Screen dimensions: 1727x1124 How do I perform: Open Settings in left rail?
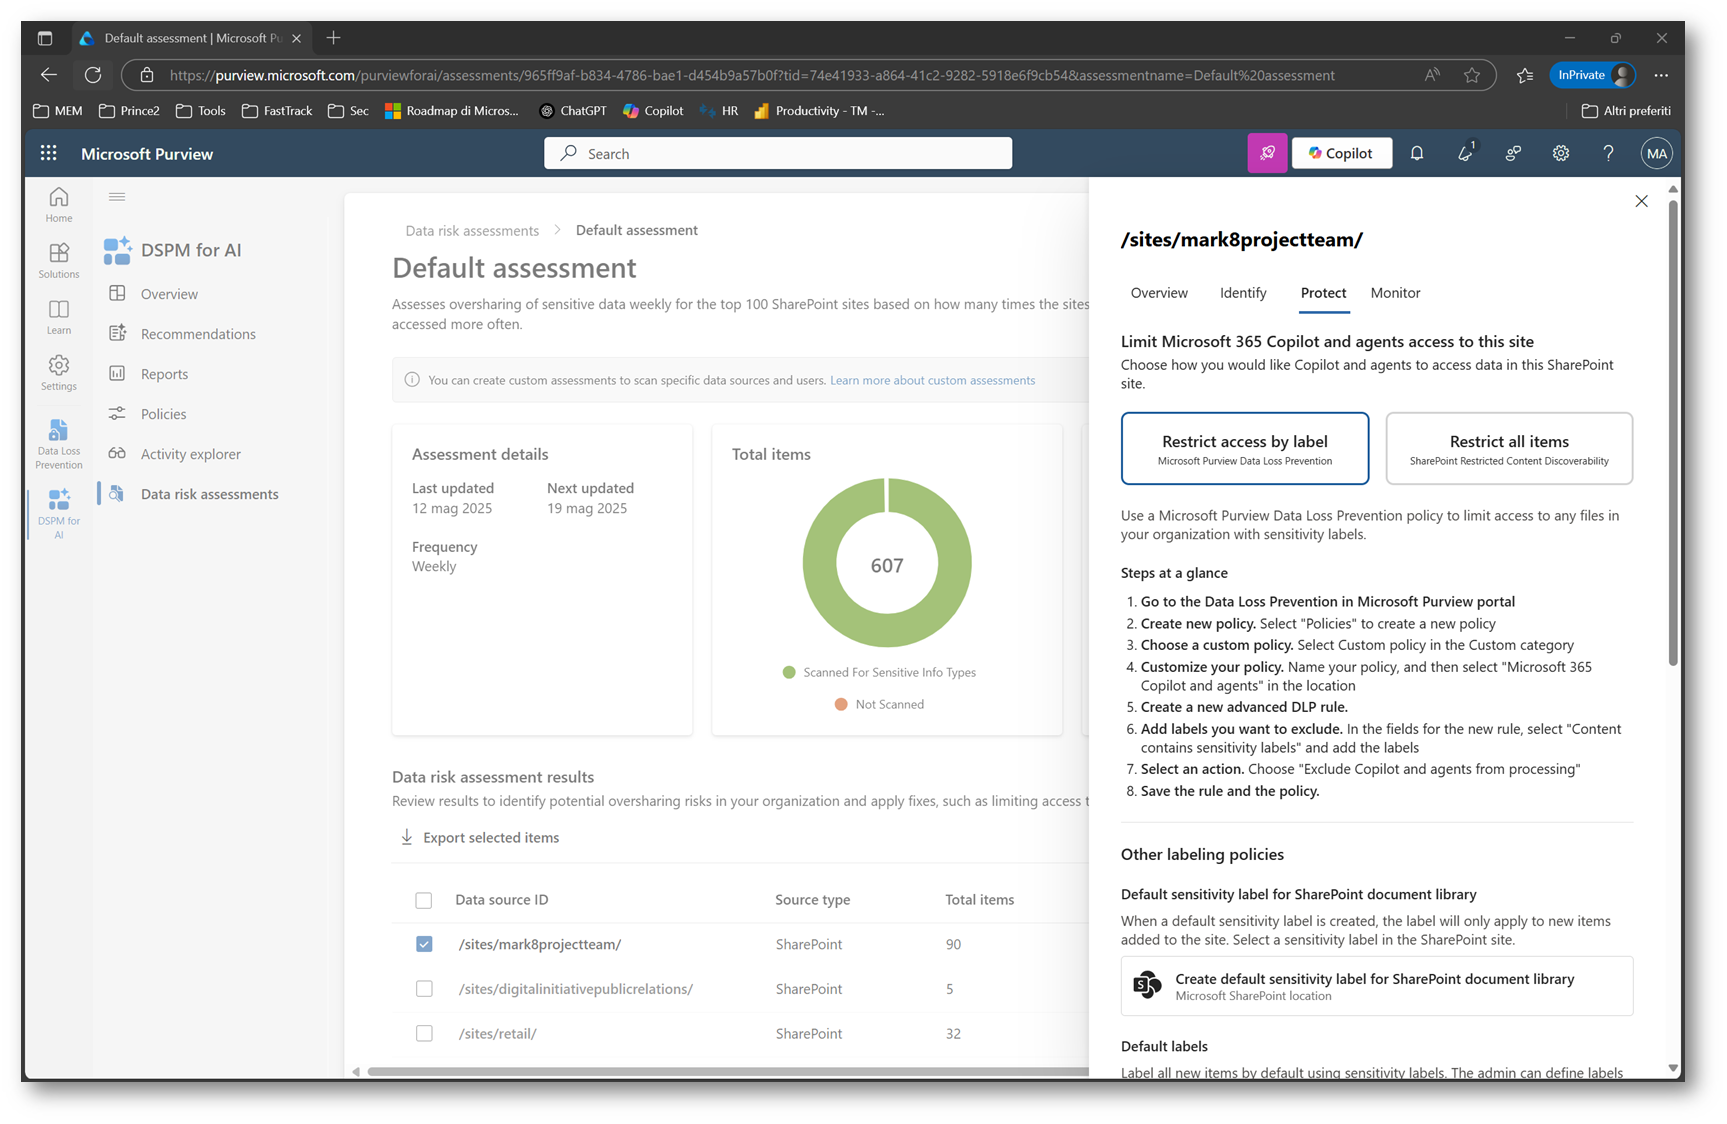pos(59,372)
